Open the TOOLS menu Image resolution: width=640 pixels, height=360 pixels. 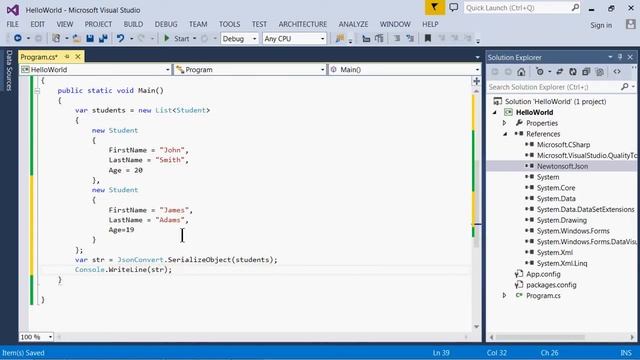[x=229, y=24]
